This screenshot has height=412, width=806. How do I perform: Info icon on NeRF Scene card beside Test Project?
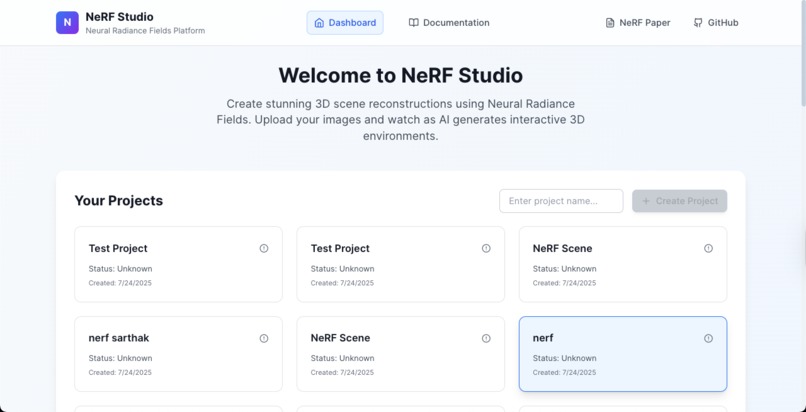click(708, 248)
